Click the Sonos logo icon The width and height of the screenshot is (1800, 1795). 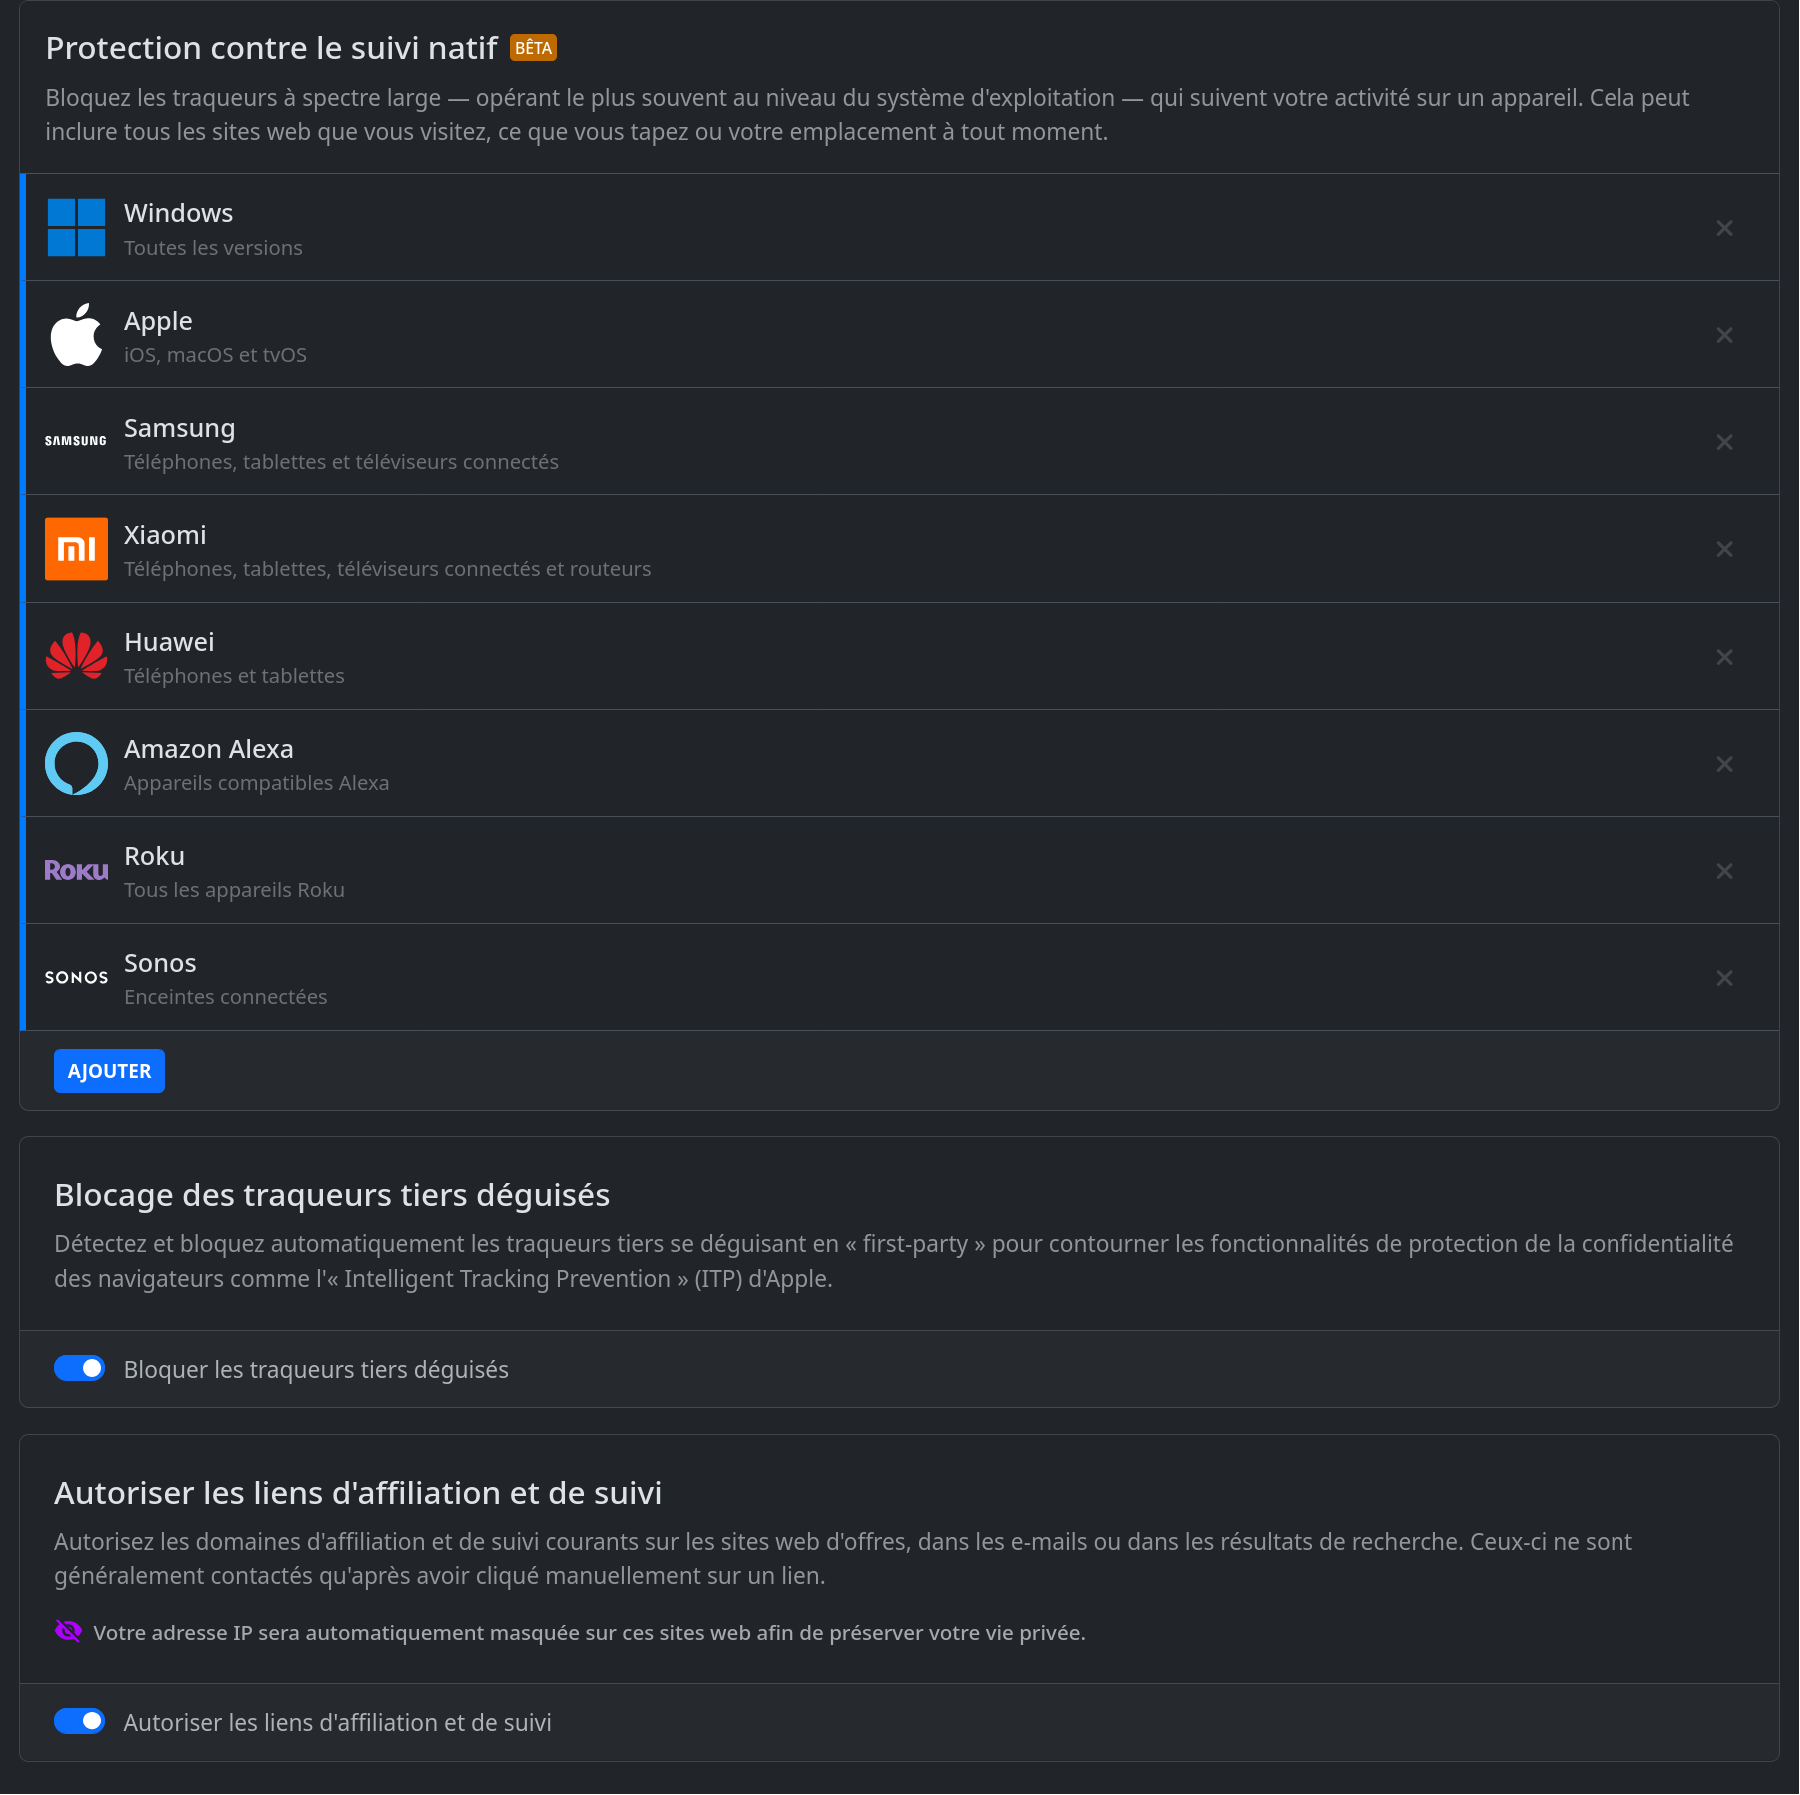(76, 978)
